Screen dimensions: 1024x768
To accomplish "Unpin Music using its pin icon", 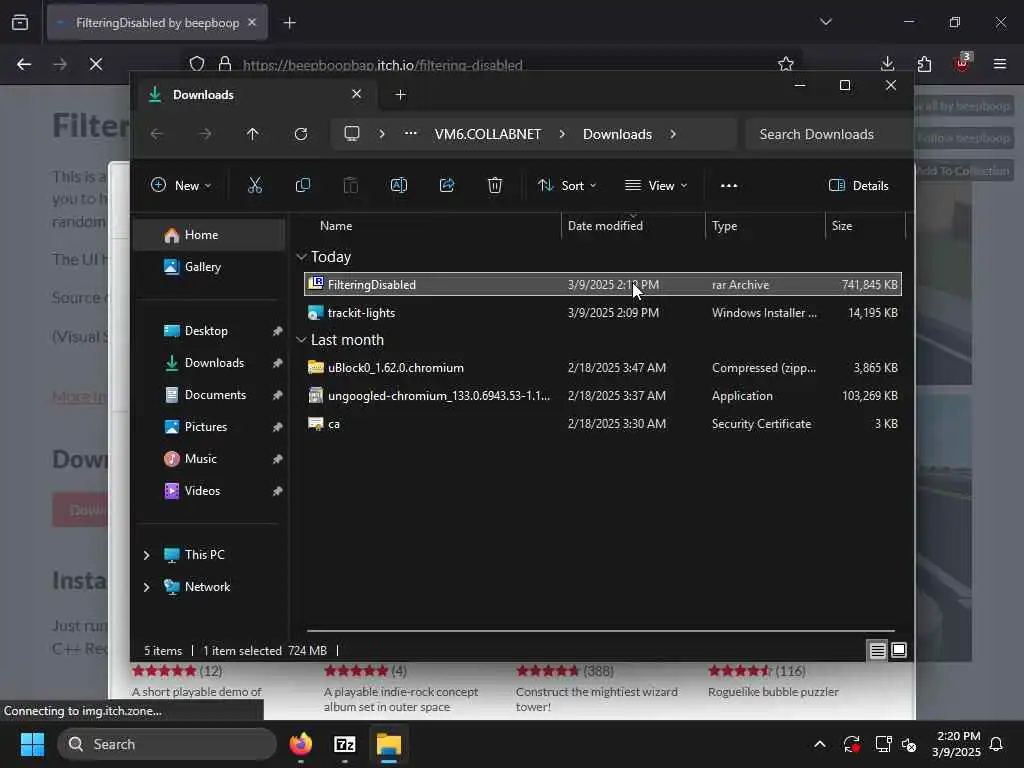I will [278, 459].
